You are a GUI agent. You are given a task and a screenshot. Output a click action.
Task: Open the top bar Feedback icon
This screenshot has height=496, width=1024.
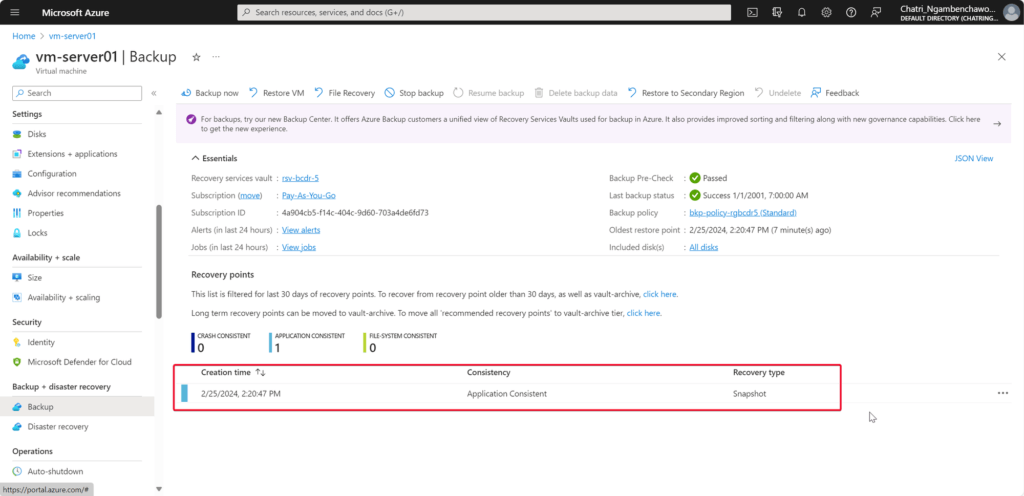tap(876, 12)
